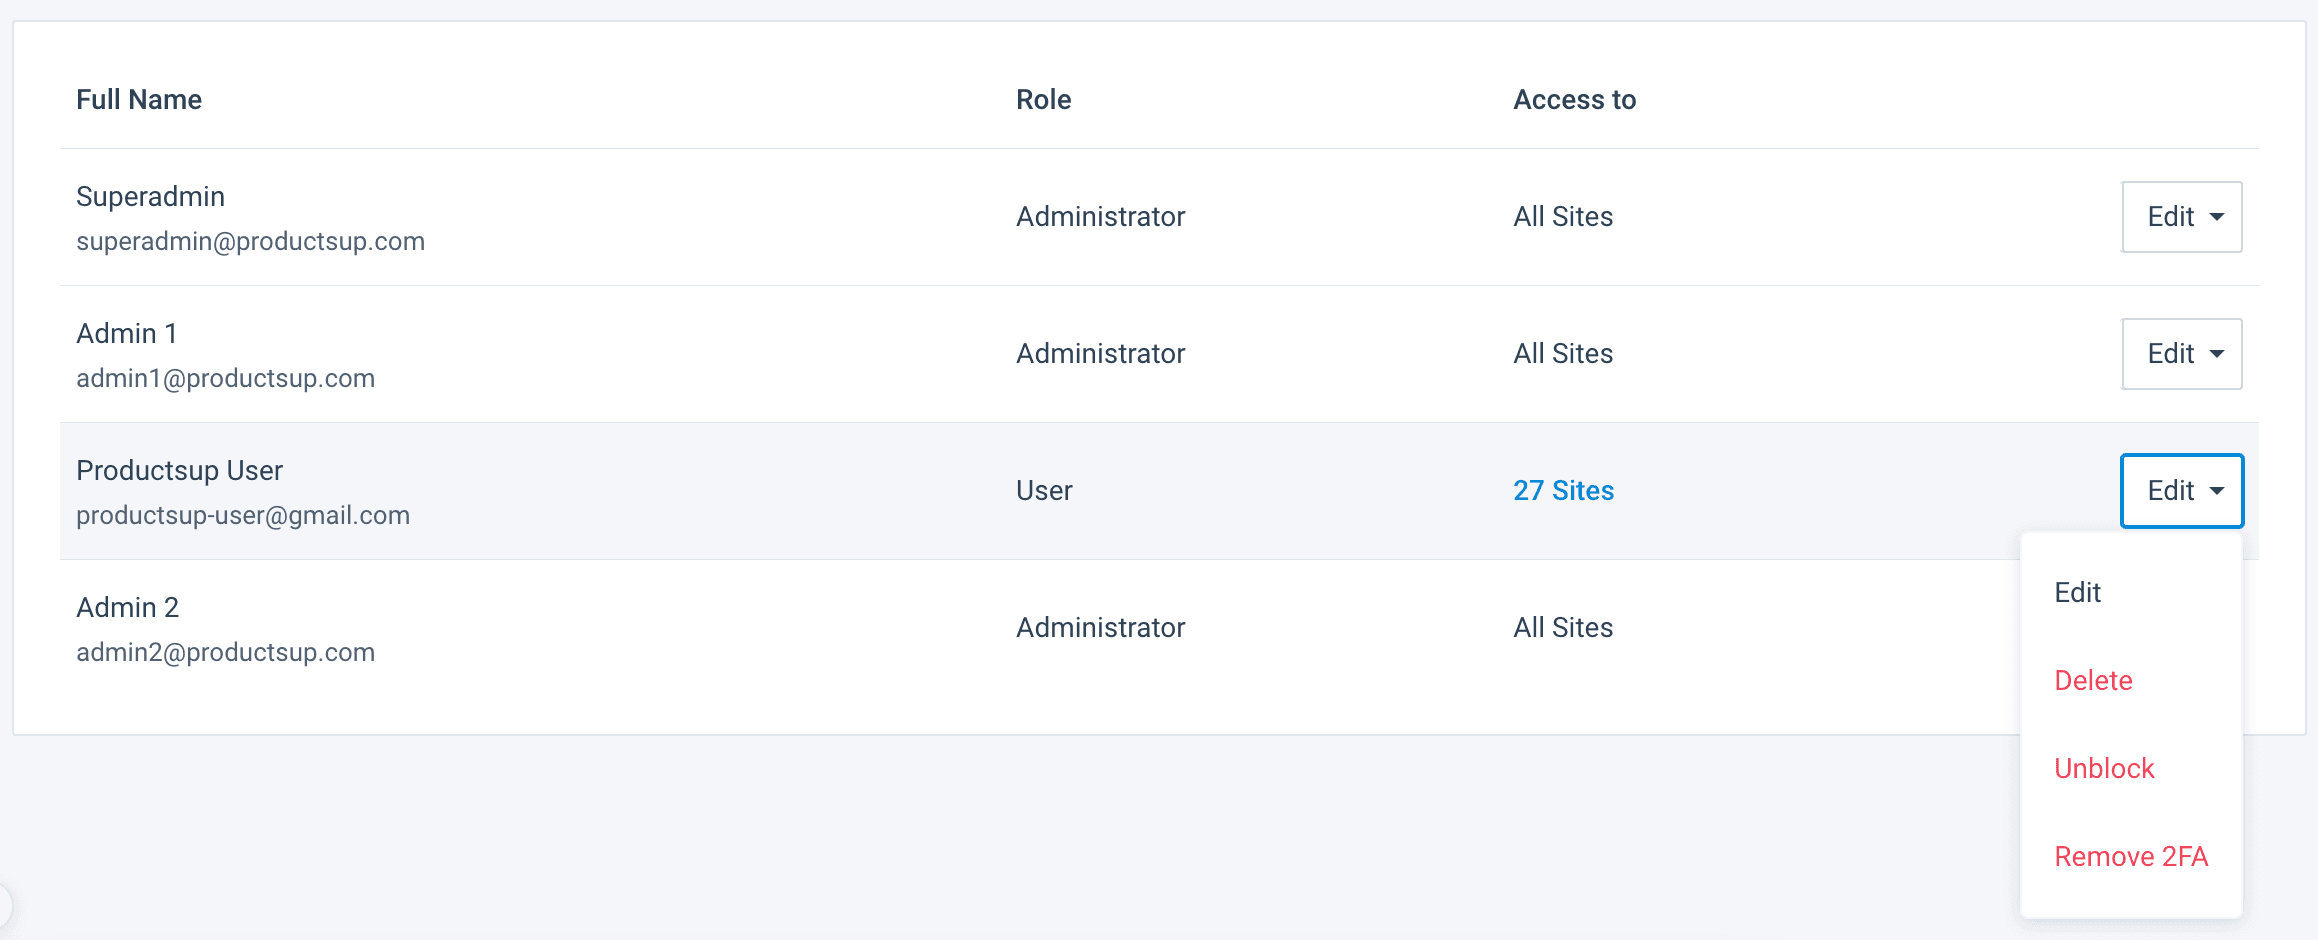Click the User role in Productsup User row
Screen dimensions: 2318x940
pos(1044,491)
